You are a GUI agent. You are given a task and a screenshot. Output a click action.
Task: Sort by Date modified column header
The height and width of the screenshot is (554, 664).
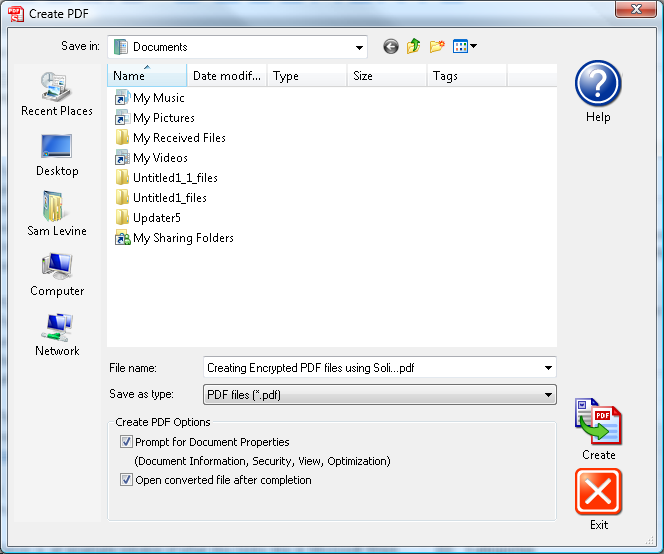pyautogui.click(x=227, y=75)
